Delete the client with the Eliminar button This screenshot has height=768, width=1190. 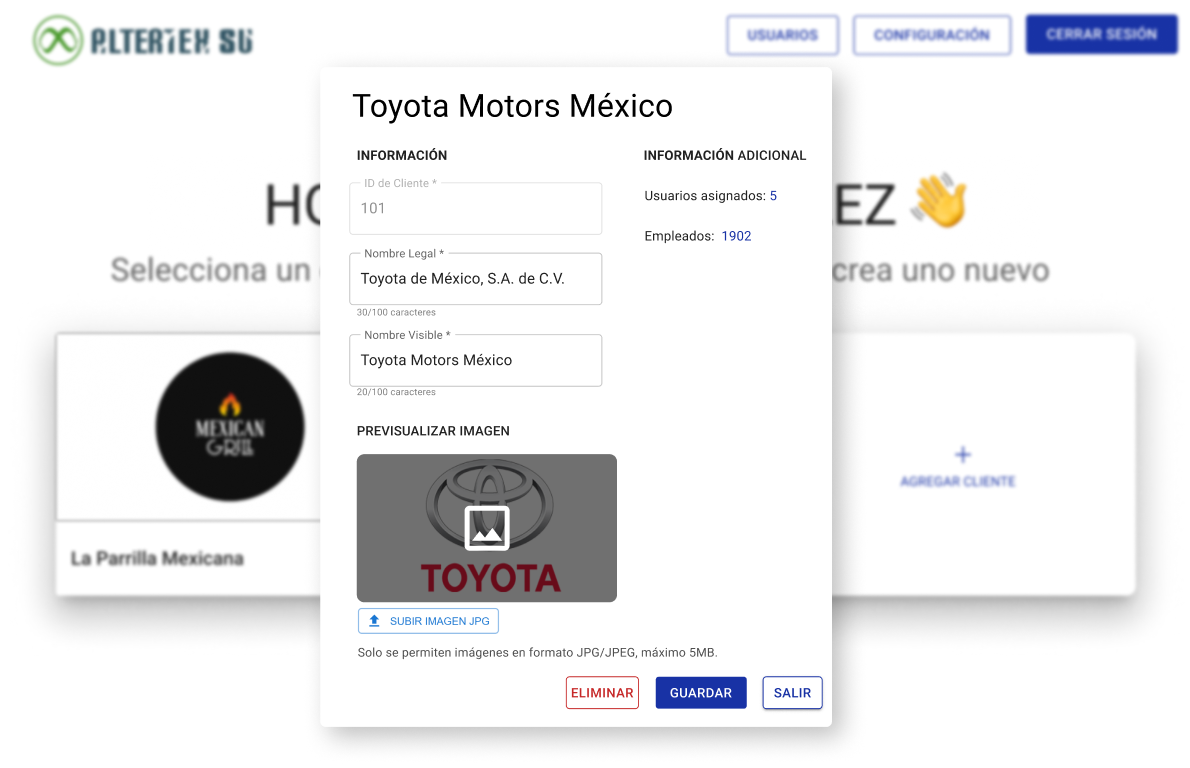click(603, 693)
